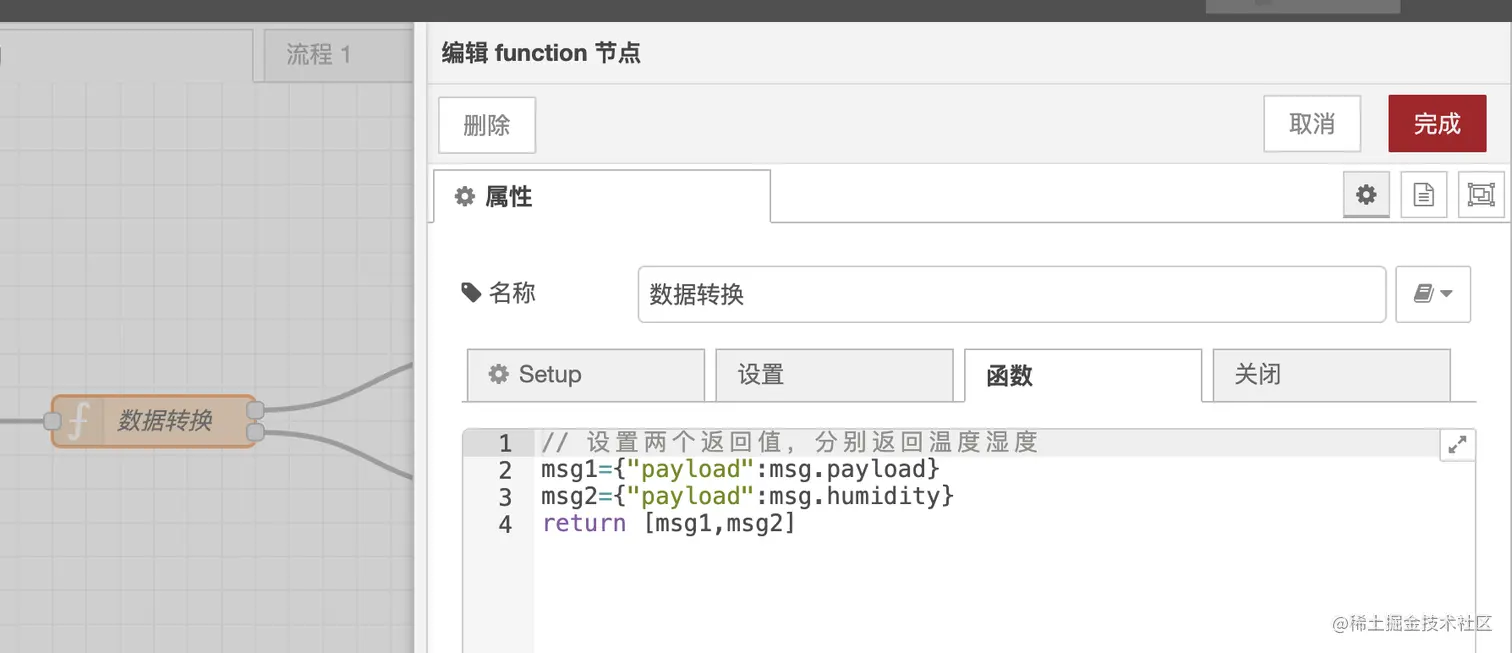This screenshot has height=653, width=1512.
Task: Open the 关闭 tab
Action: pyautogui.click(x=1330, y=375)
